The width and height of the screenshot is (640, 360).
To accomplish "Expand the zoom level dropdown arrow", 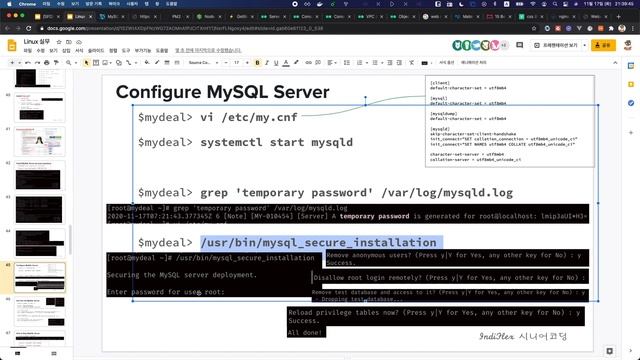I will pos(76,63).
